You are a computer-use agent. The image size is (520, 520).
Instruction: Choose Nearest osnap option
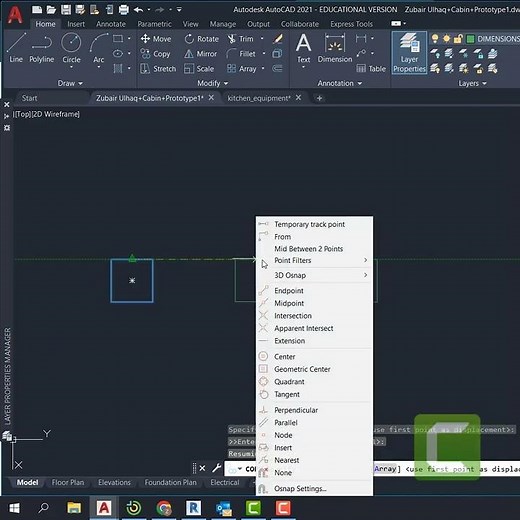(x=314, y=460)
